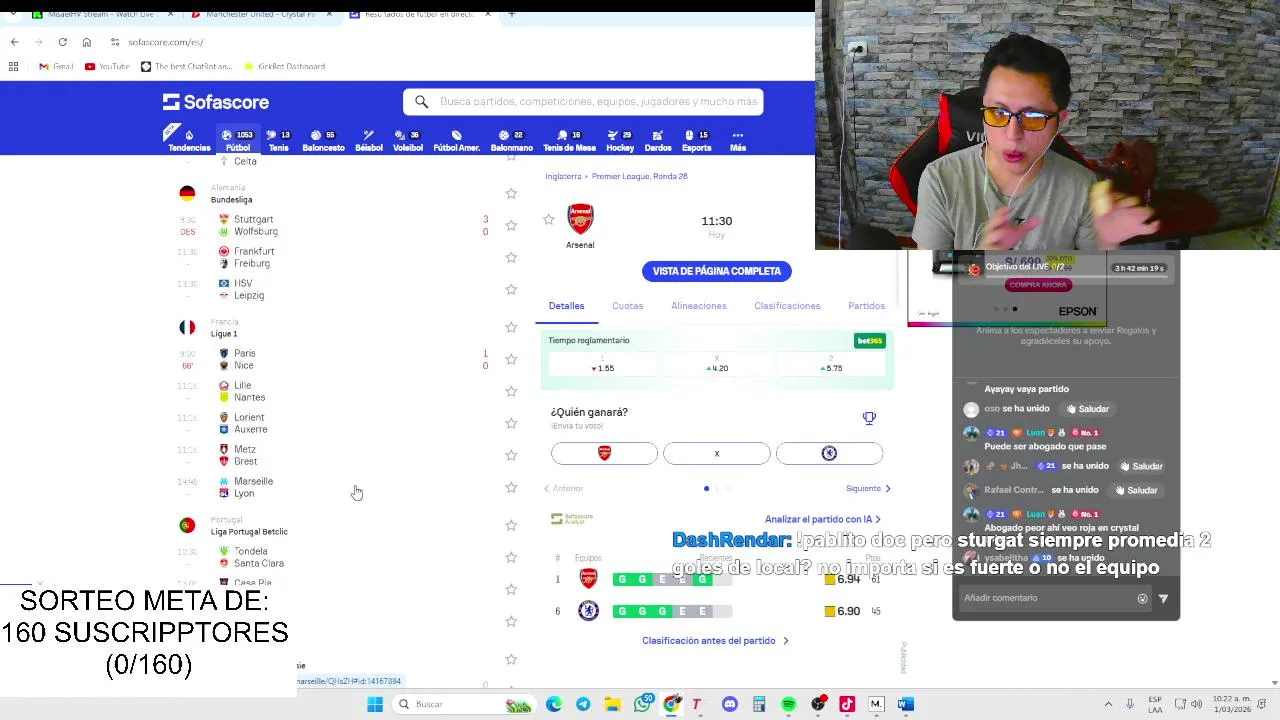Open the Béisbol sport category

(369, 141)
